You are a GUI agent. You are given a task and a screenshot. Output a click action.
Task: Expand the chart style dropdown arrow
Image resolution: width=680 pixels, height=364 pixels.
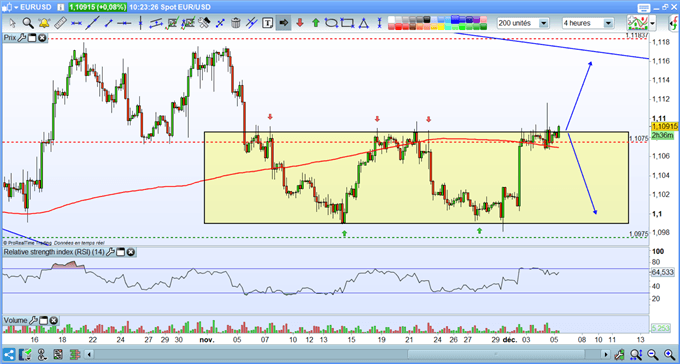[652, 23]
